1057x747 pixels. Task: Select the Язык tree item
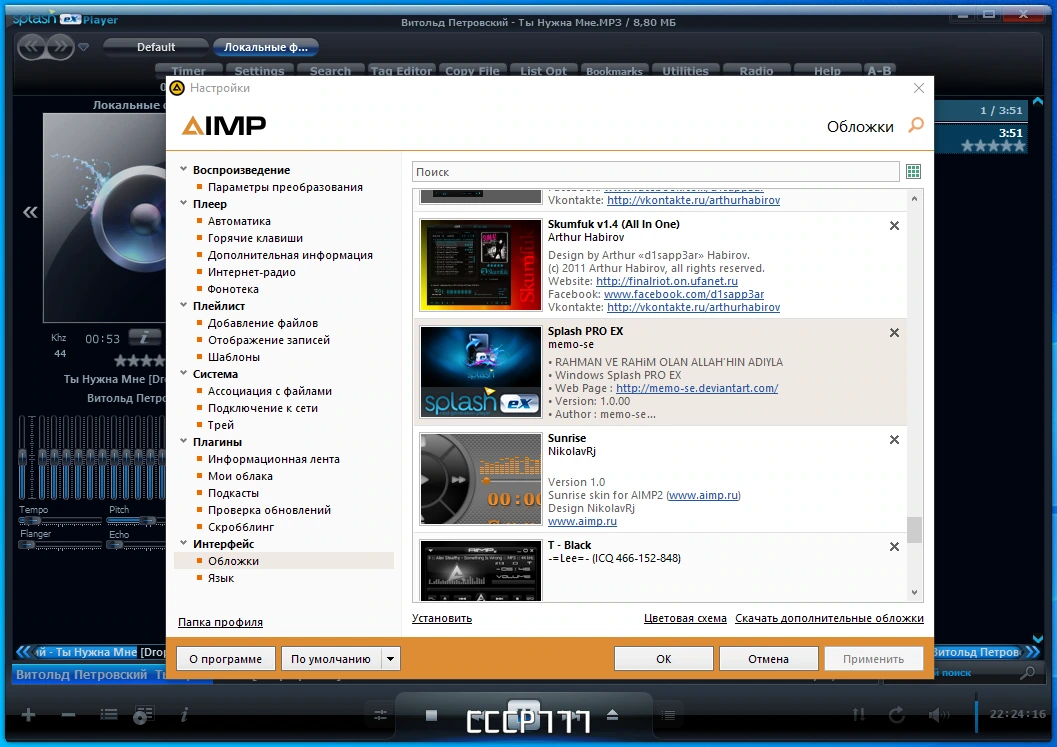pos(221,578)
